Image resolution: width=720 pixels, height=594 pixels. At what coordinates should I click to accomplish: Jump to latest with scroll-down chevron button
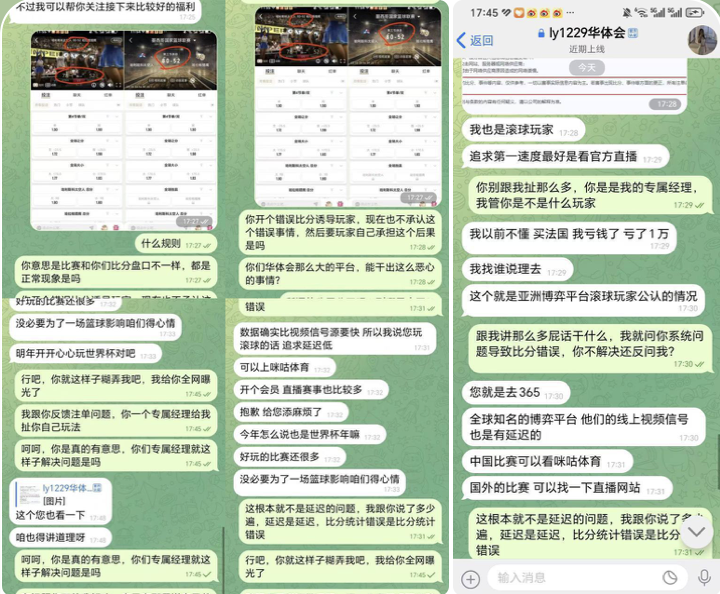pos(696,531)
